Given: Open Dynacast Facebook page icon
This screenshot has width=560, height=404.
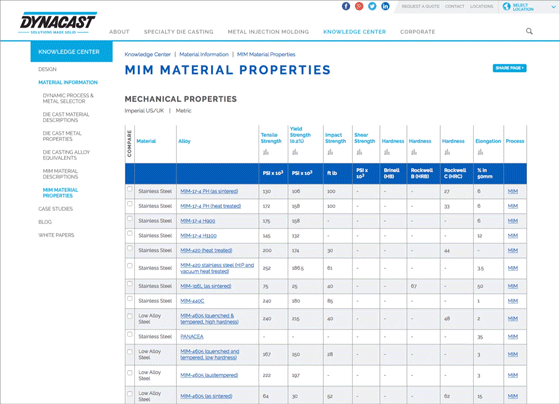Looking at the screenshot, I should 346,6.
